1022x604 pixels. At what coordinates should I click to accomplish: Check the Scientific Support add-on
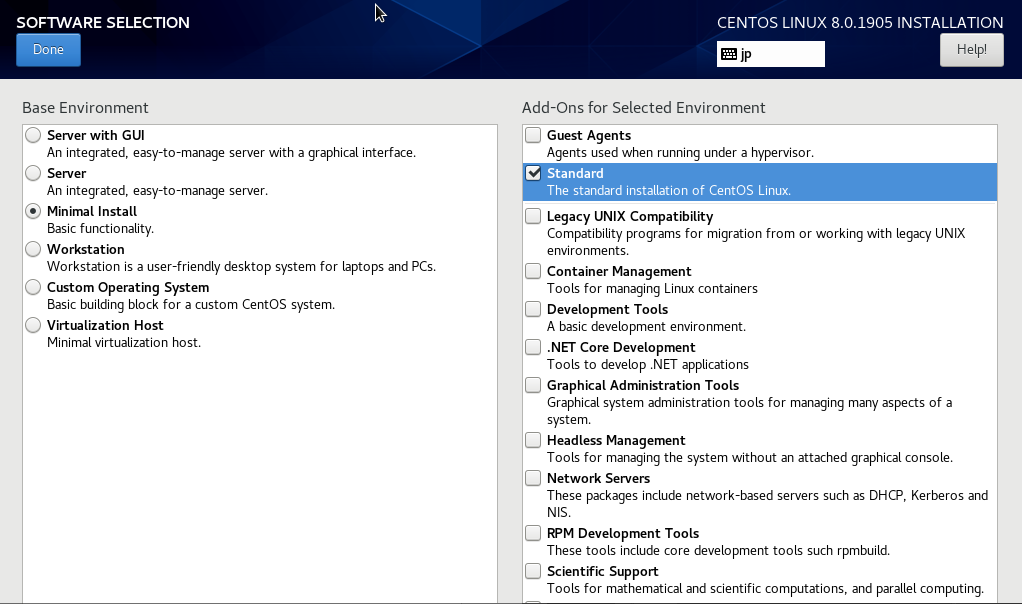tap(533, 571)
